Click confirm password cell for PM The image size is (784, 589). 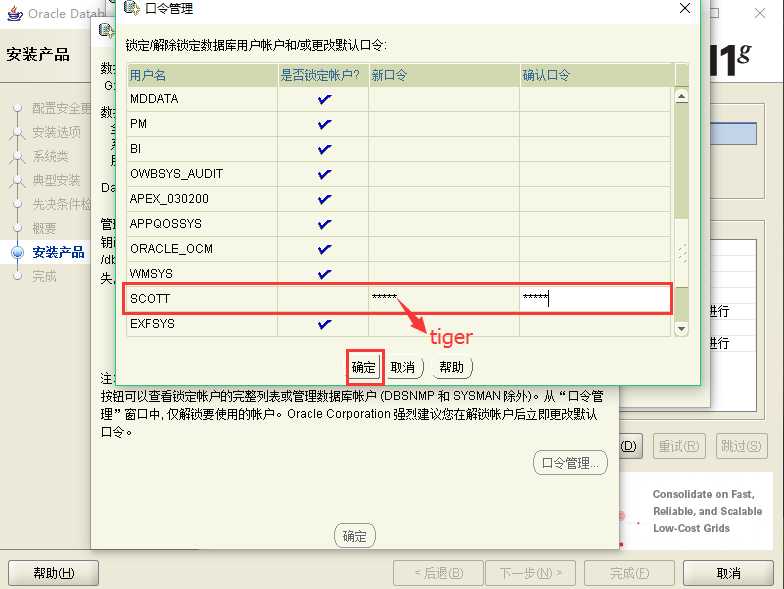[x=595, y=124]
